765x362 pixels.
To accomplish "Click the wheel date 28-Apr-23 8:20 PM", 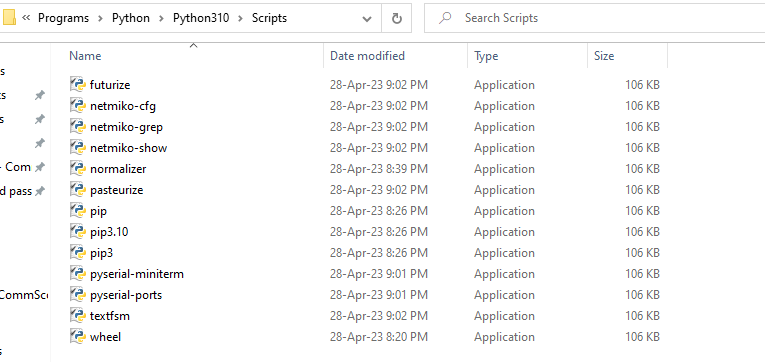I will pos(379,337).
